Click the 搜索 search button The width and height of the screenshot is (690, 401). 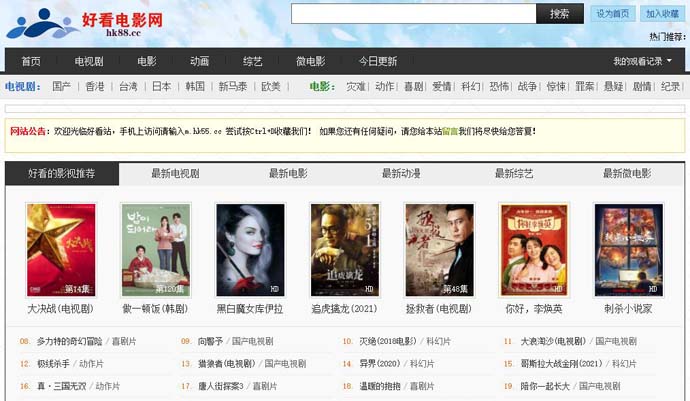tap(560, 14)
